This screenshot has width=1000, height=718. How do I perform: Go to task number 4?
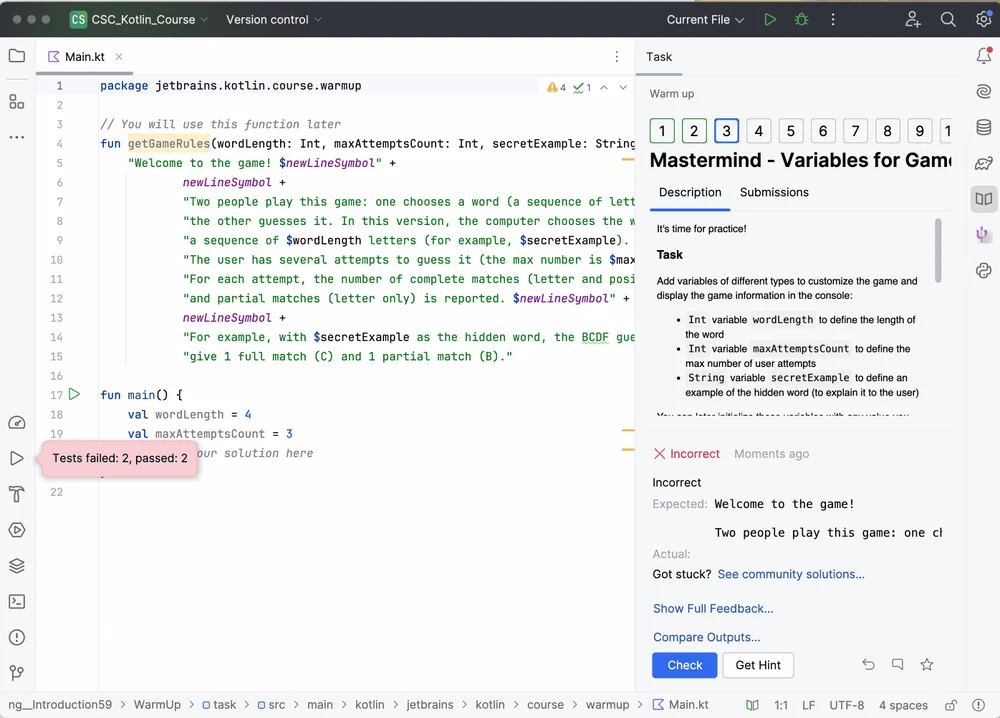pos(758,131)
